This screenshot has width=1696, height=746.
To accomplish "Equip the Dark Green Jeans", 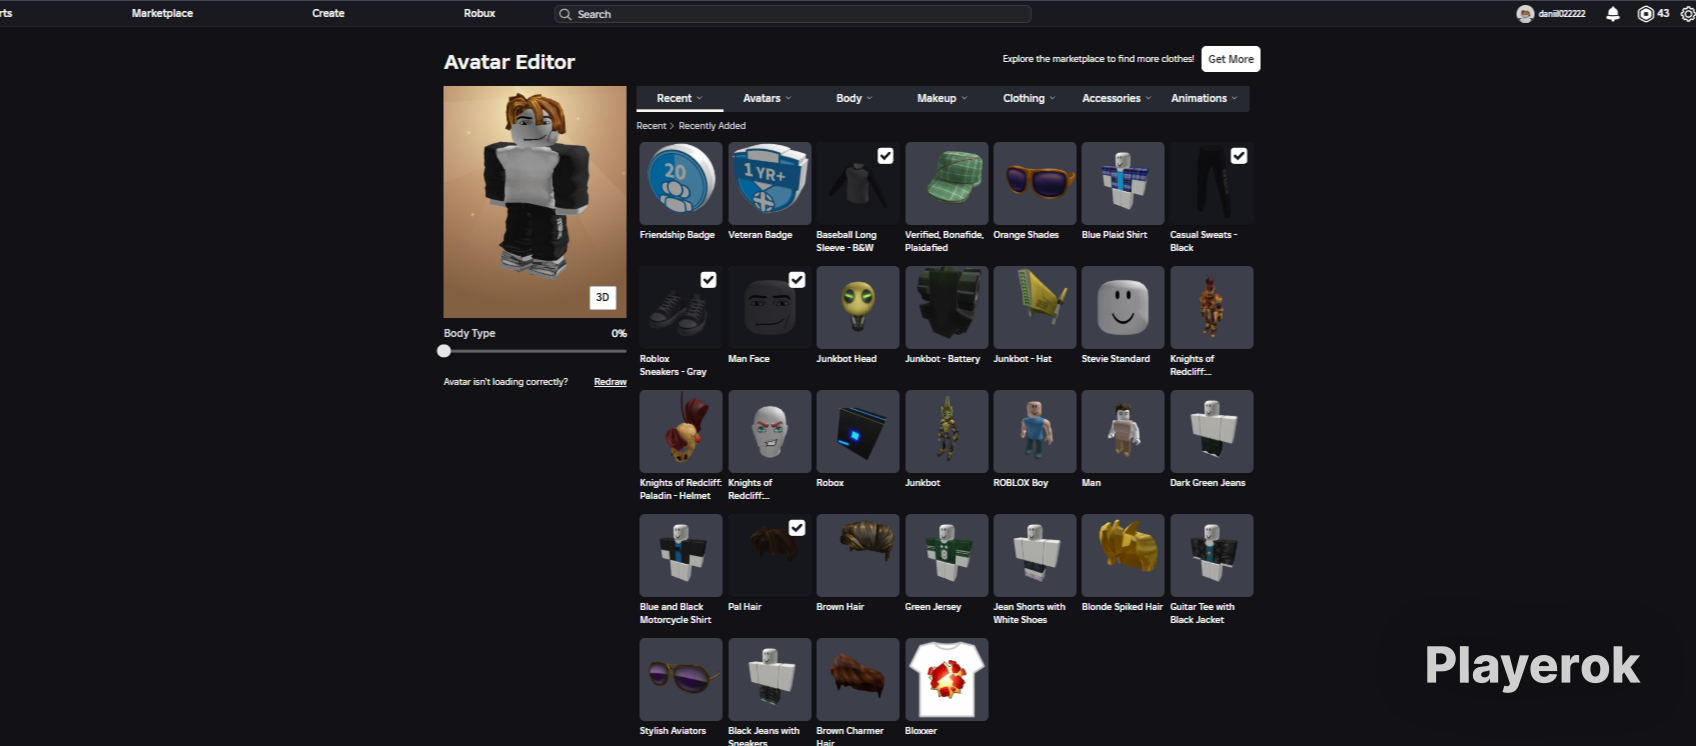I will point(1211,431).
